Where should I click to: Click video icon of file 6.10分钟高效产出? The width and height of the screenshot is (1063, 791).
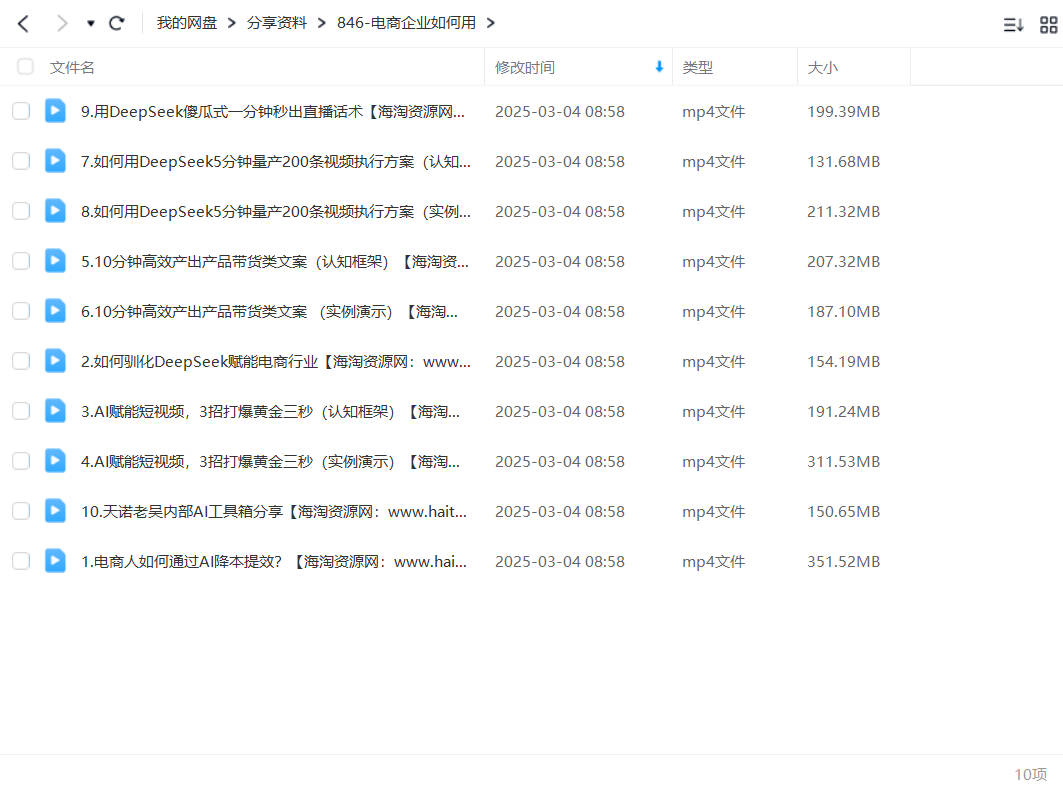[56, 310]
